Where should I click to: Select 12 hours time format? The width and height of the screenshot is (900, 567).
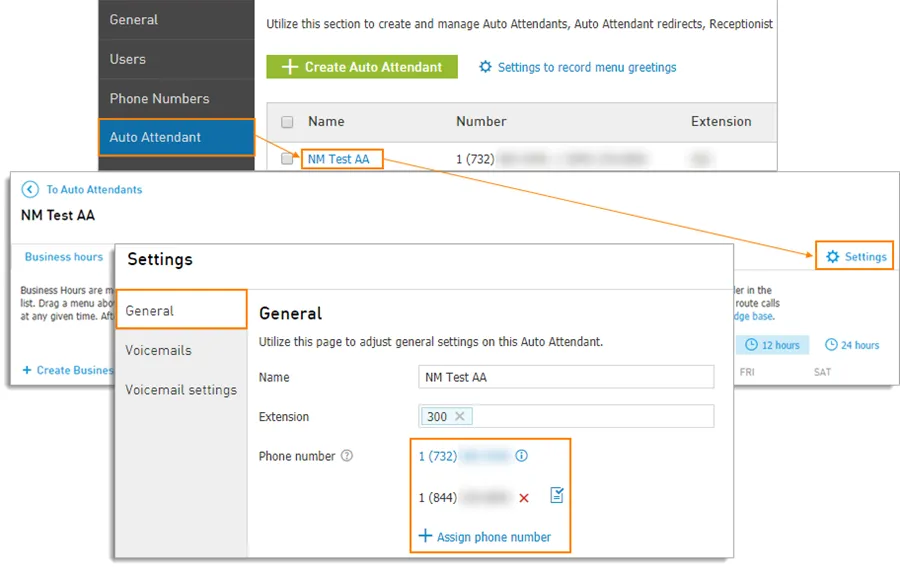click(x=773, y=345)
